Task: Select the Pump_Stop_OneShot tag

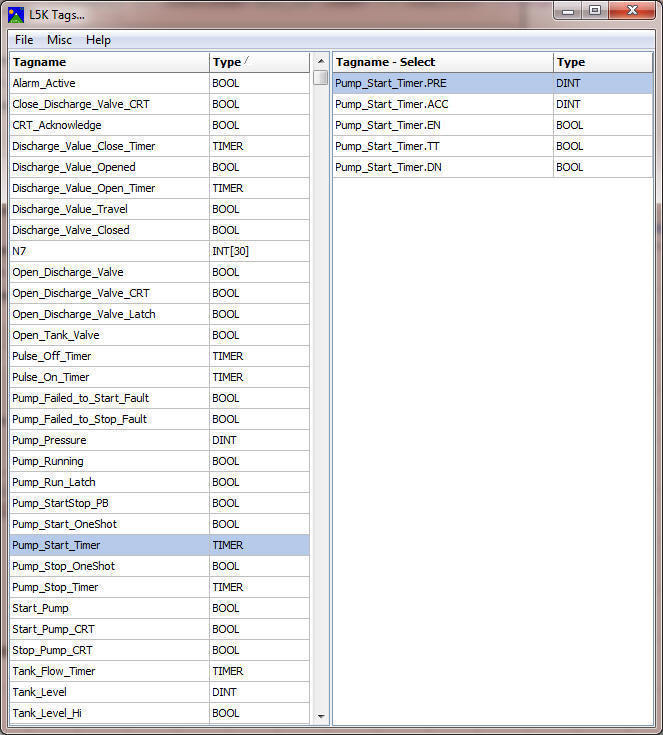Action: point(159,566)
